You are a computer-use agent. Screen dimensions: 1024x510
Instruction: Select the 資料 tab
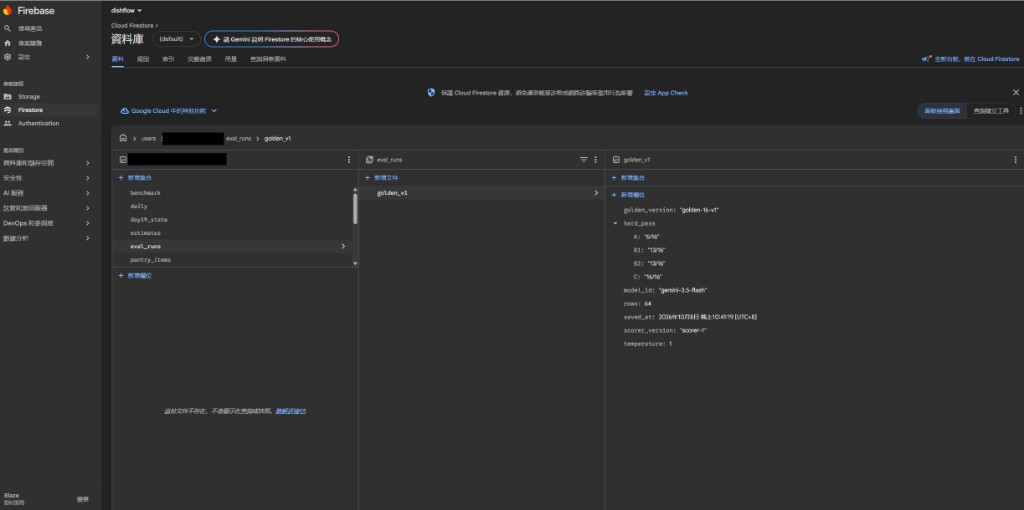pos(118,59)
